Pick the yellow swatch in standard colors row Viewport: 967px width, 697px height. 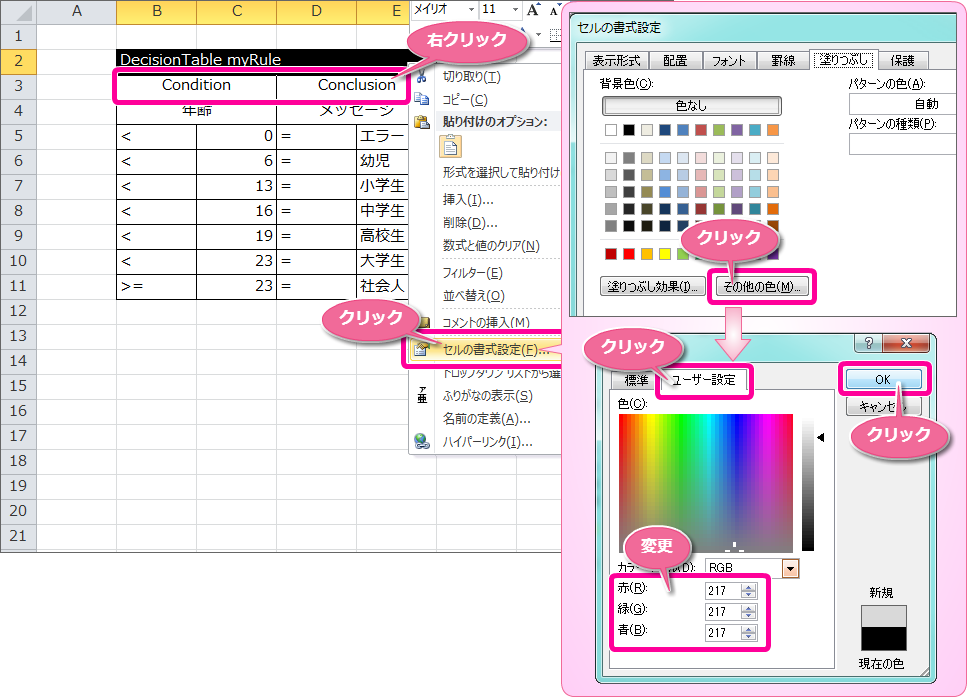(665, 254)
